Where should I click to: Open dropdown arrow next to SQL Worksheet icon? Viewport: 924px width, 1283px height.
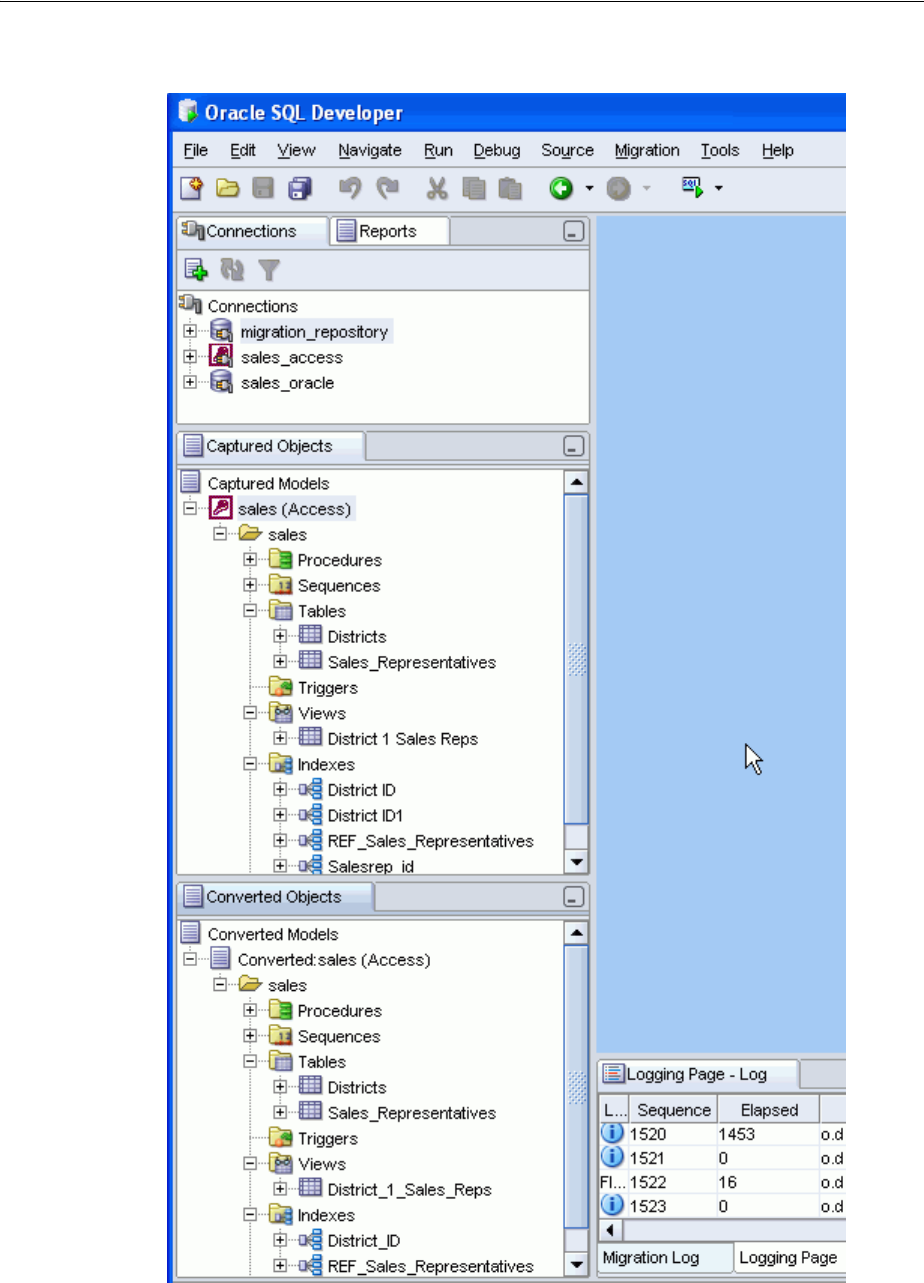718,188
